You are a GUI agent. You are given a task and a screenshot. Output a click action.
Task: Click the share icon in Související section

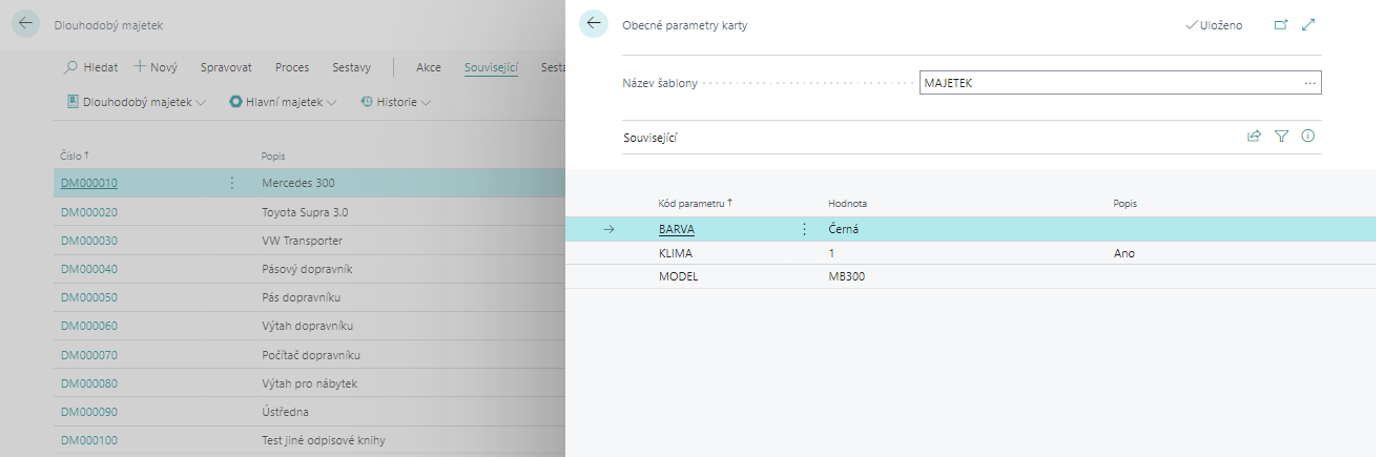[1254, 137]
